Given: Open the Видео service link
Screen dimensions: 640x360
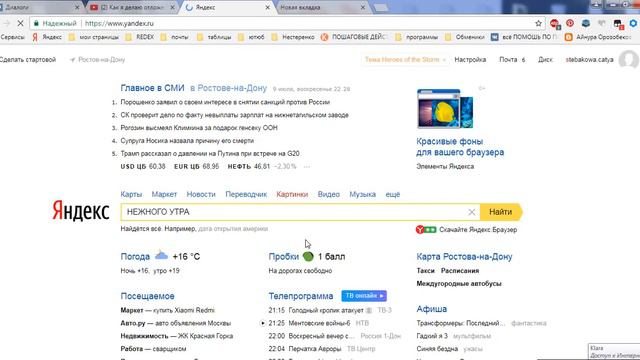Looking at the screenshot, I should tap(329, 194).
